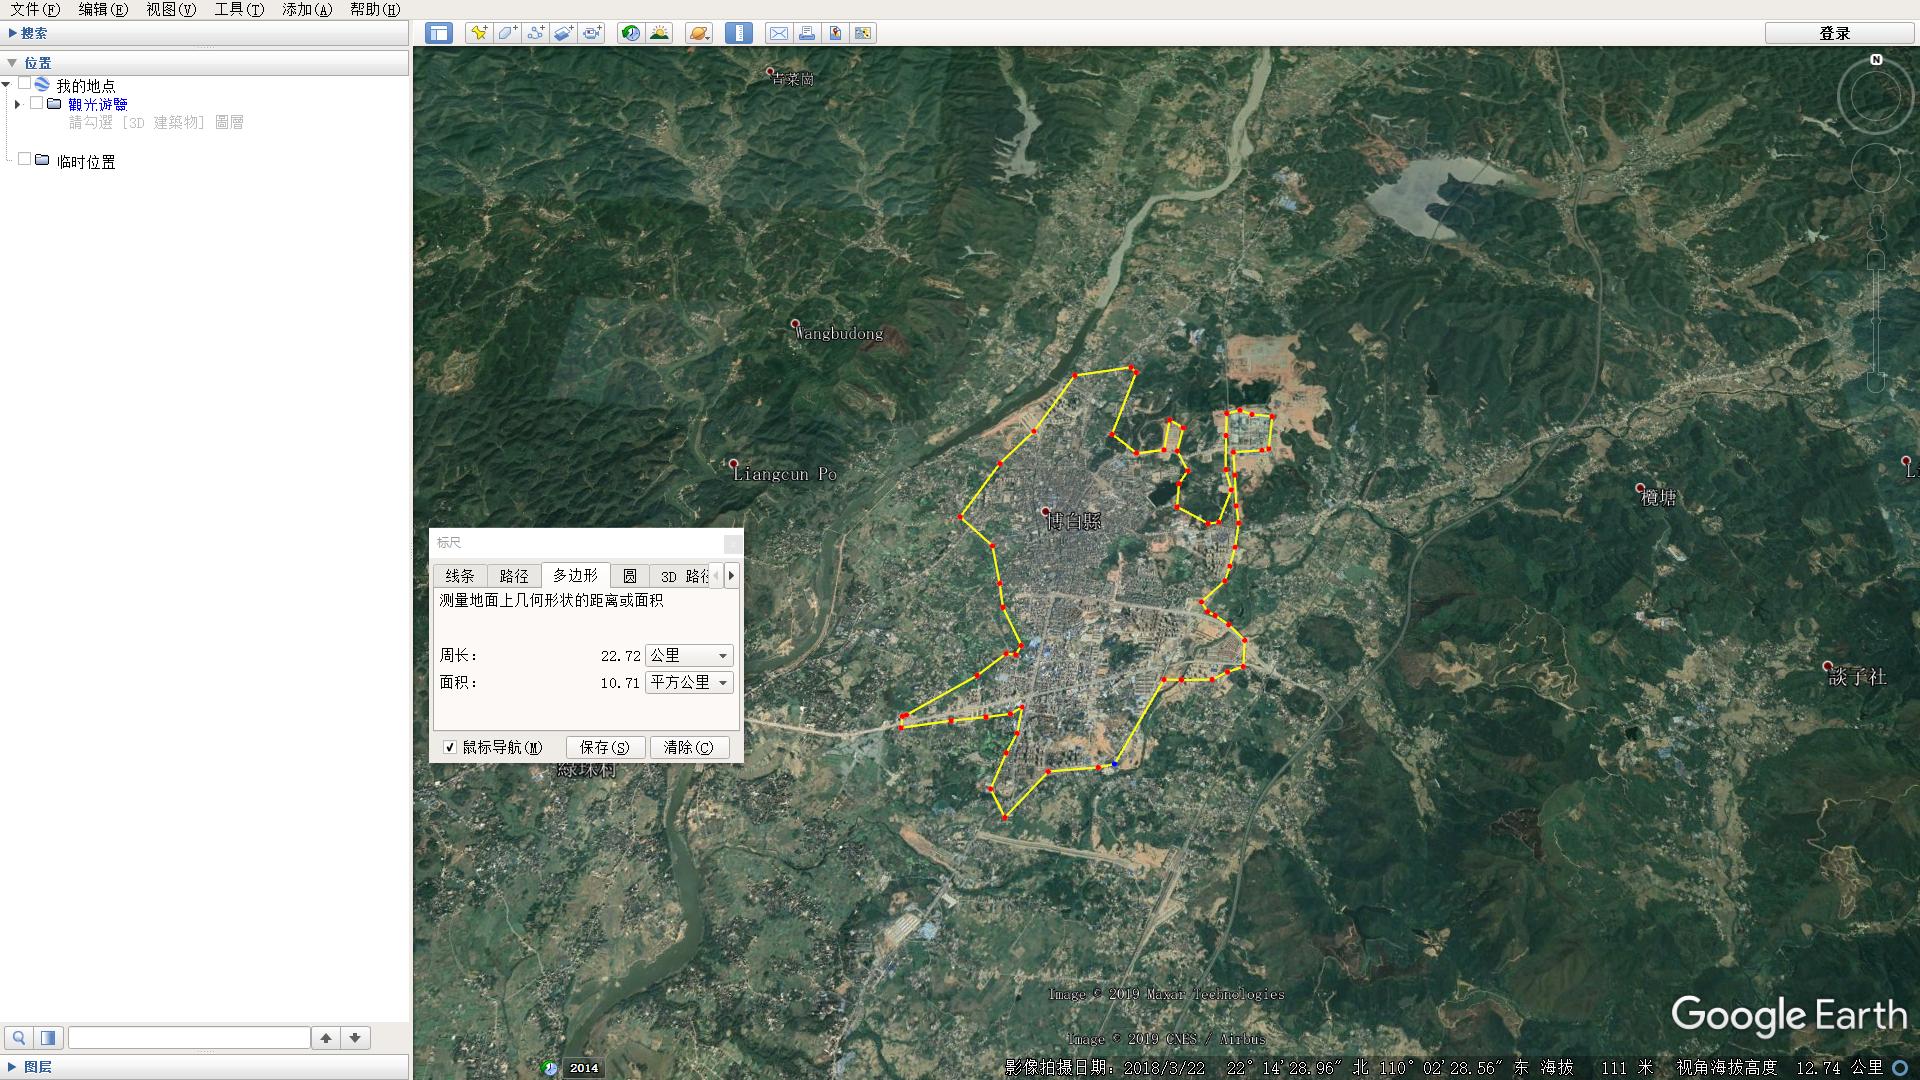Open the email view icon
The height and width of the screenshot is (1080, 1920).
pos(779,33)
